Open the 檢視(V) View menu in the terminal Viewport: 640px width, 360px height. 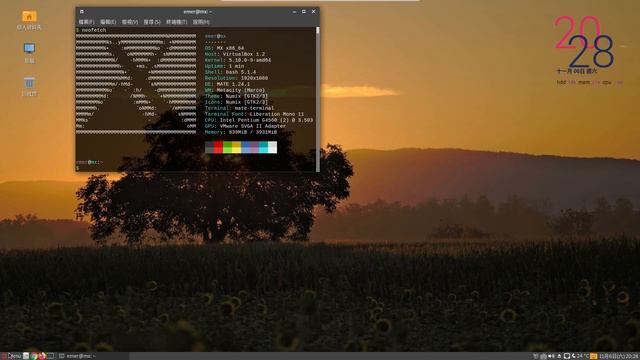pos(130,22)
